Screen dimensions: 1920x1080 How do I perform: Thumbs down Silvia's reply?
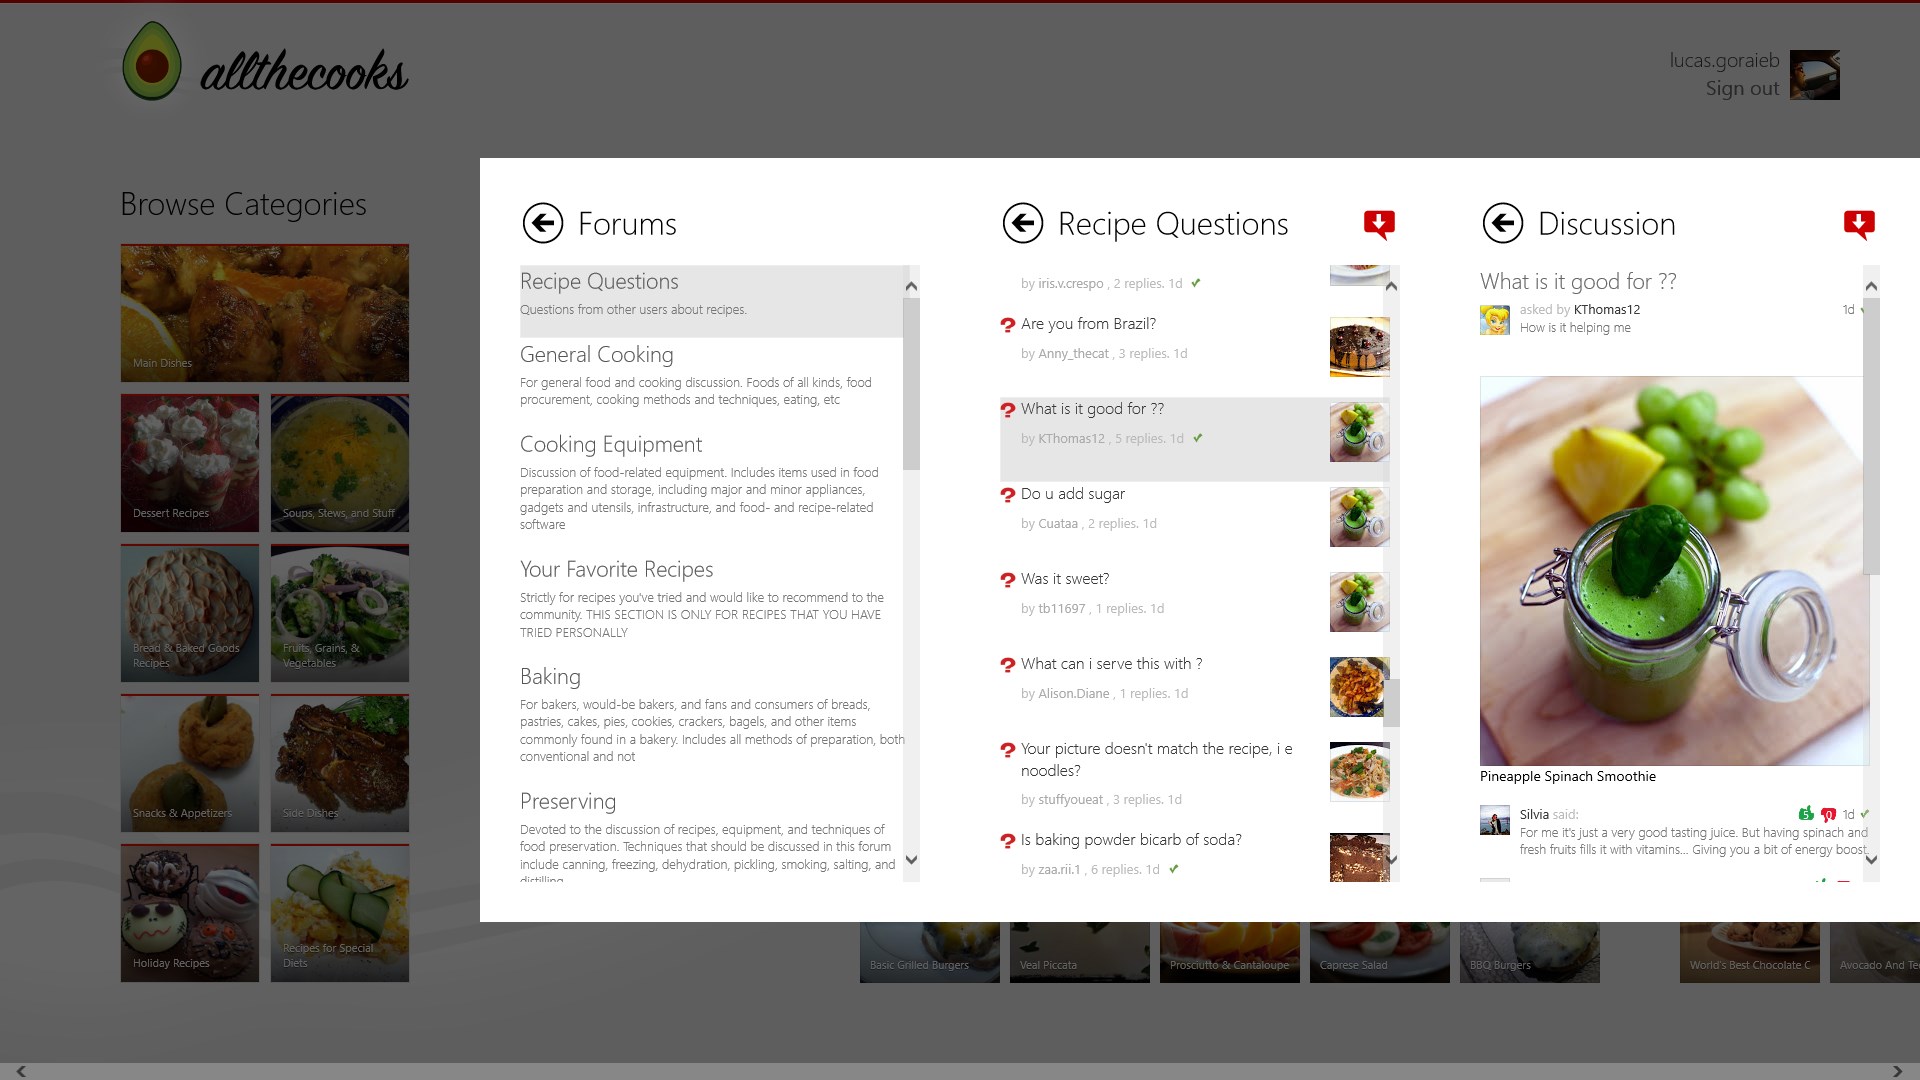[1828, 814]
